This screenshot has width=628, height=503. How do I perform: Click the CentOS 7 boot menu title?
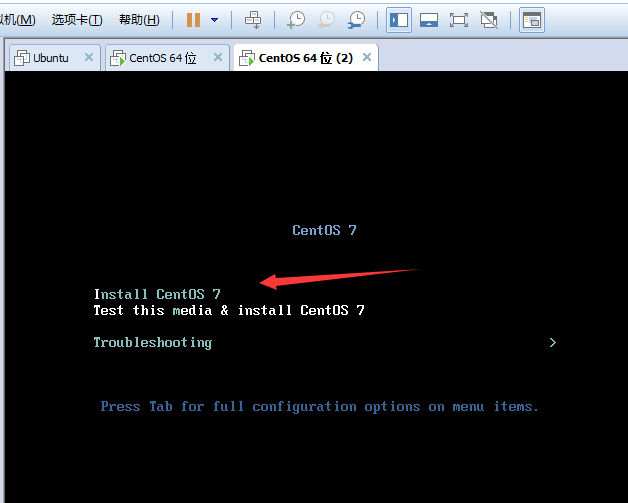click(324, 230)
